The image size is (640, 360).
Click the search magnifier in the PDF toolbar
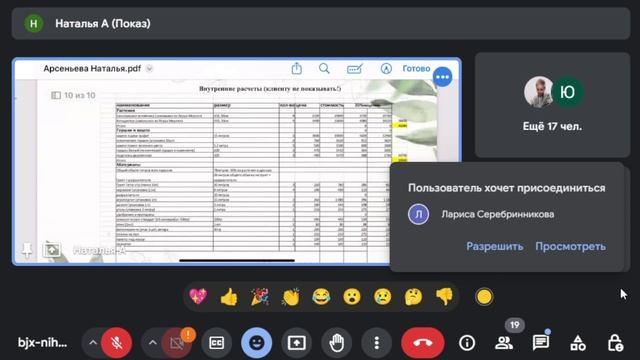coord(324,68)
